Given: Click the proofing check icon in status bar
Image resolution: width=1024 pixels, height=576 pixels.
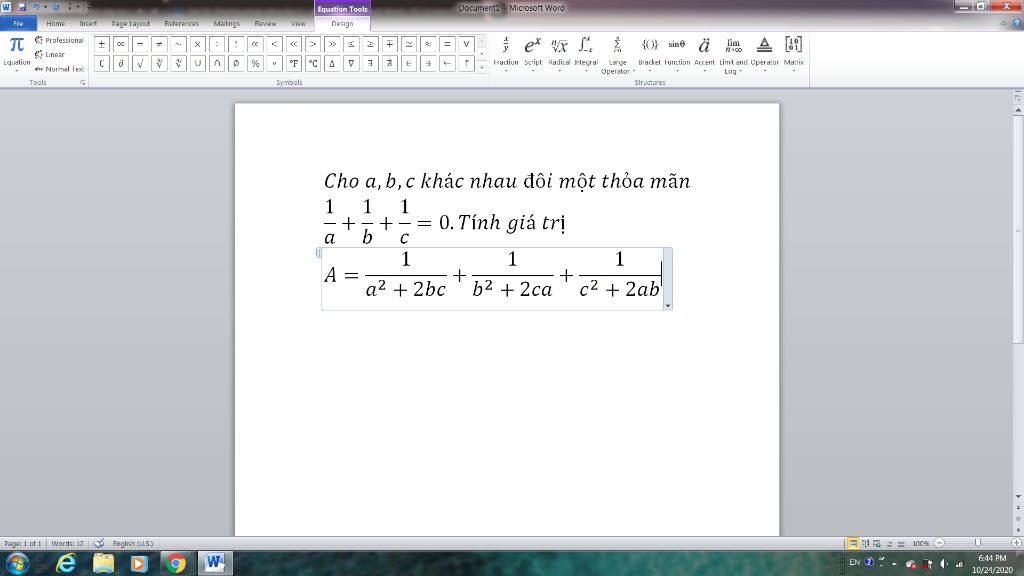Looking at the screenshot, I should pos(98,543).
